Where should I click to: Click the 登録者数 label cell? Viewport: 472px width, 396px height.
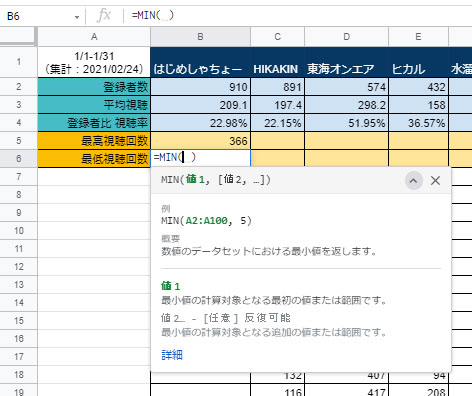(94, 87)
